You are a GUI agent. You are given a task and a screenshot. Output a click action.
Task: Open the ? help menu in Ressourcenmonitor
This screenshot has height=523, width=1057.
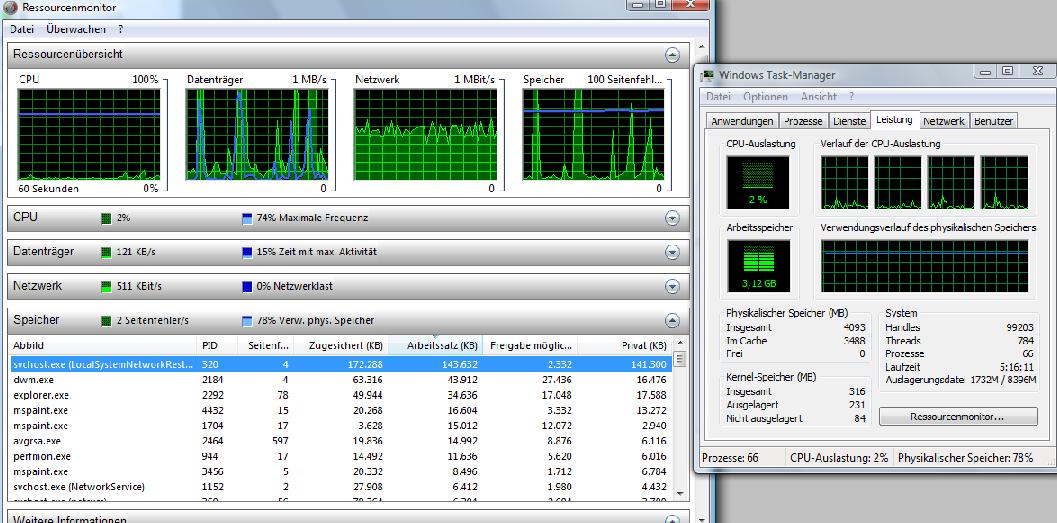coord(120,29)
